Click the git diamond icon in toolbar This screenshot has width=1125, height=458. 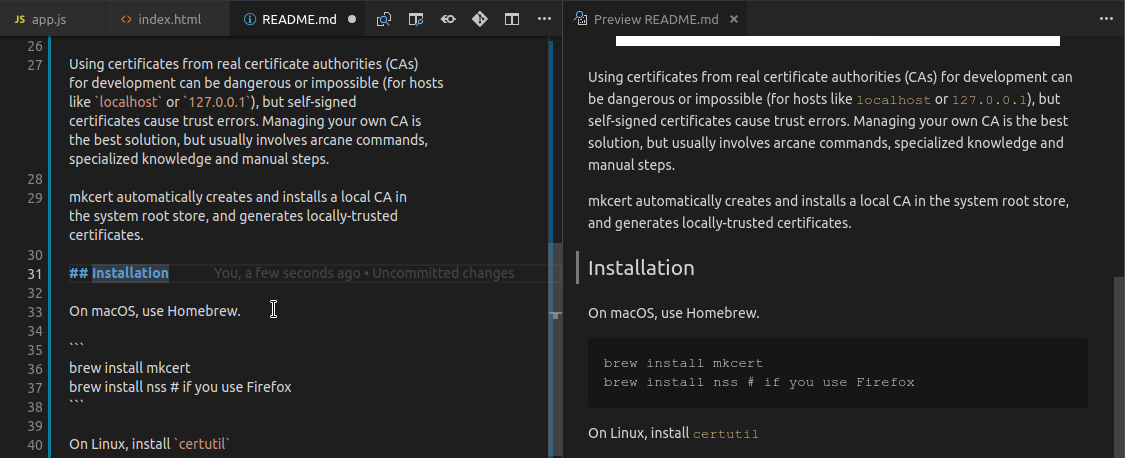480,19
